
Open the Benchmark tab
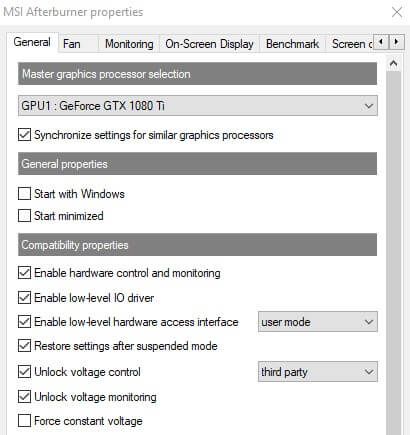pyautogui.click(x=292, y=44)
